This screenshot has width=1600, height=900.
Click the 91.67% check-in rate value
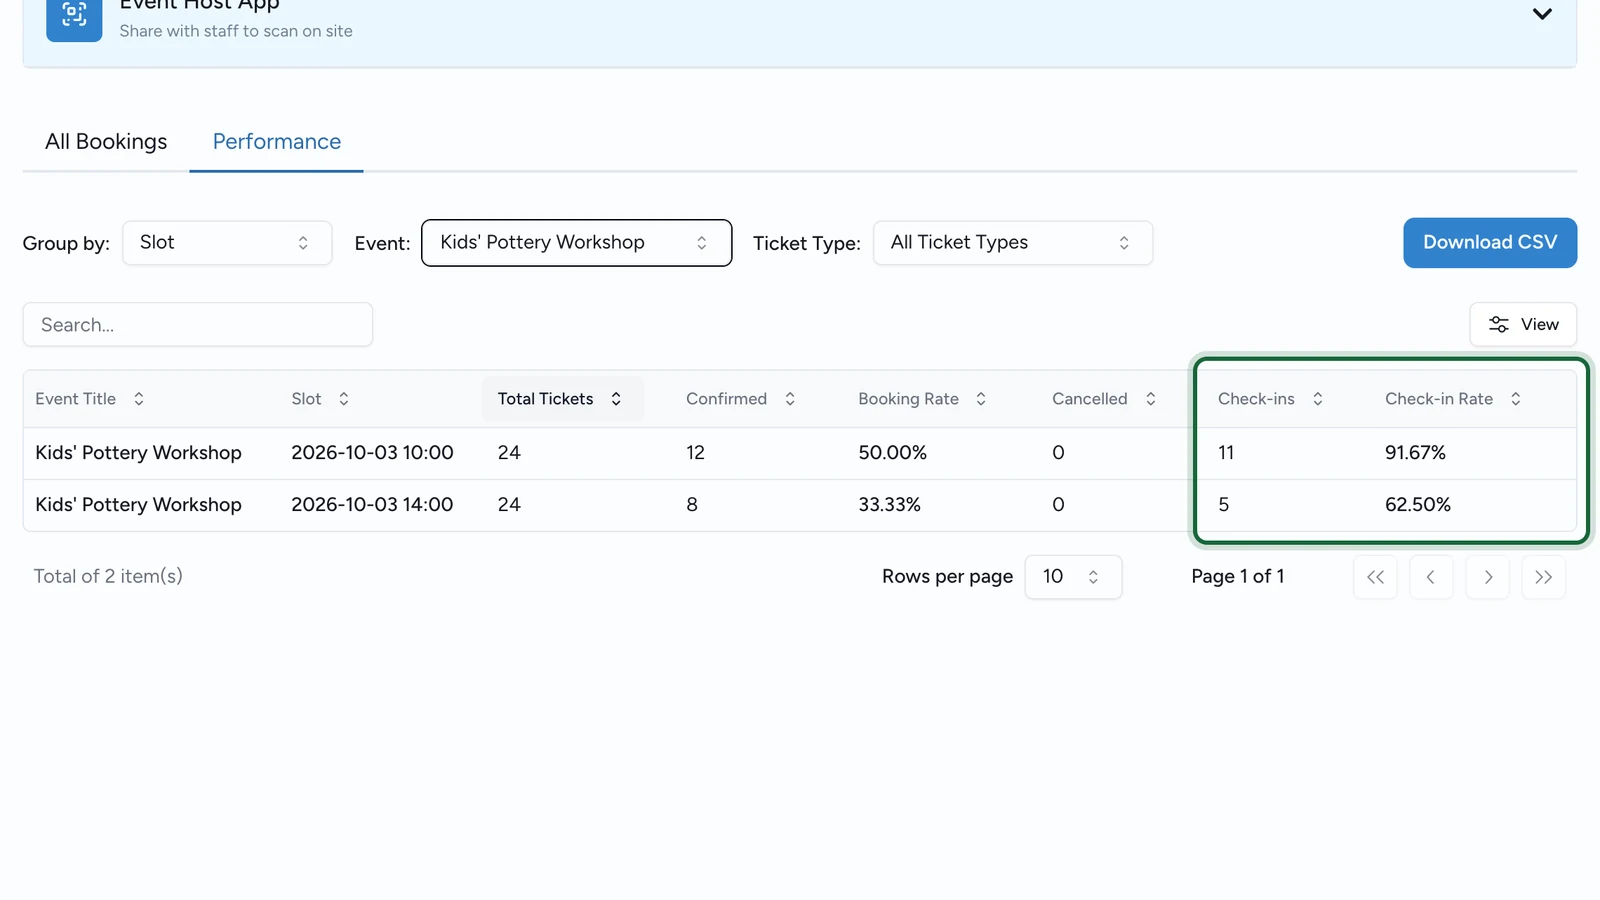click(1415, 453)
